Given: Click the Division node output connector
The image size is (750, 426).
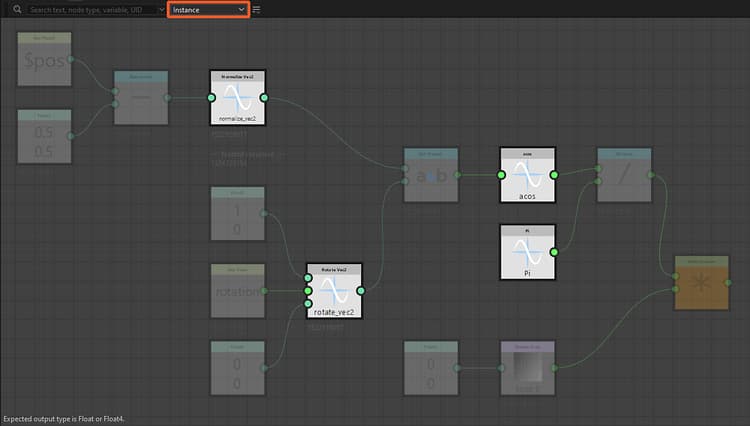Looking at the screenshot, I should (651, 175).
